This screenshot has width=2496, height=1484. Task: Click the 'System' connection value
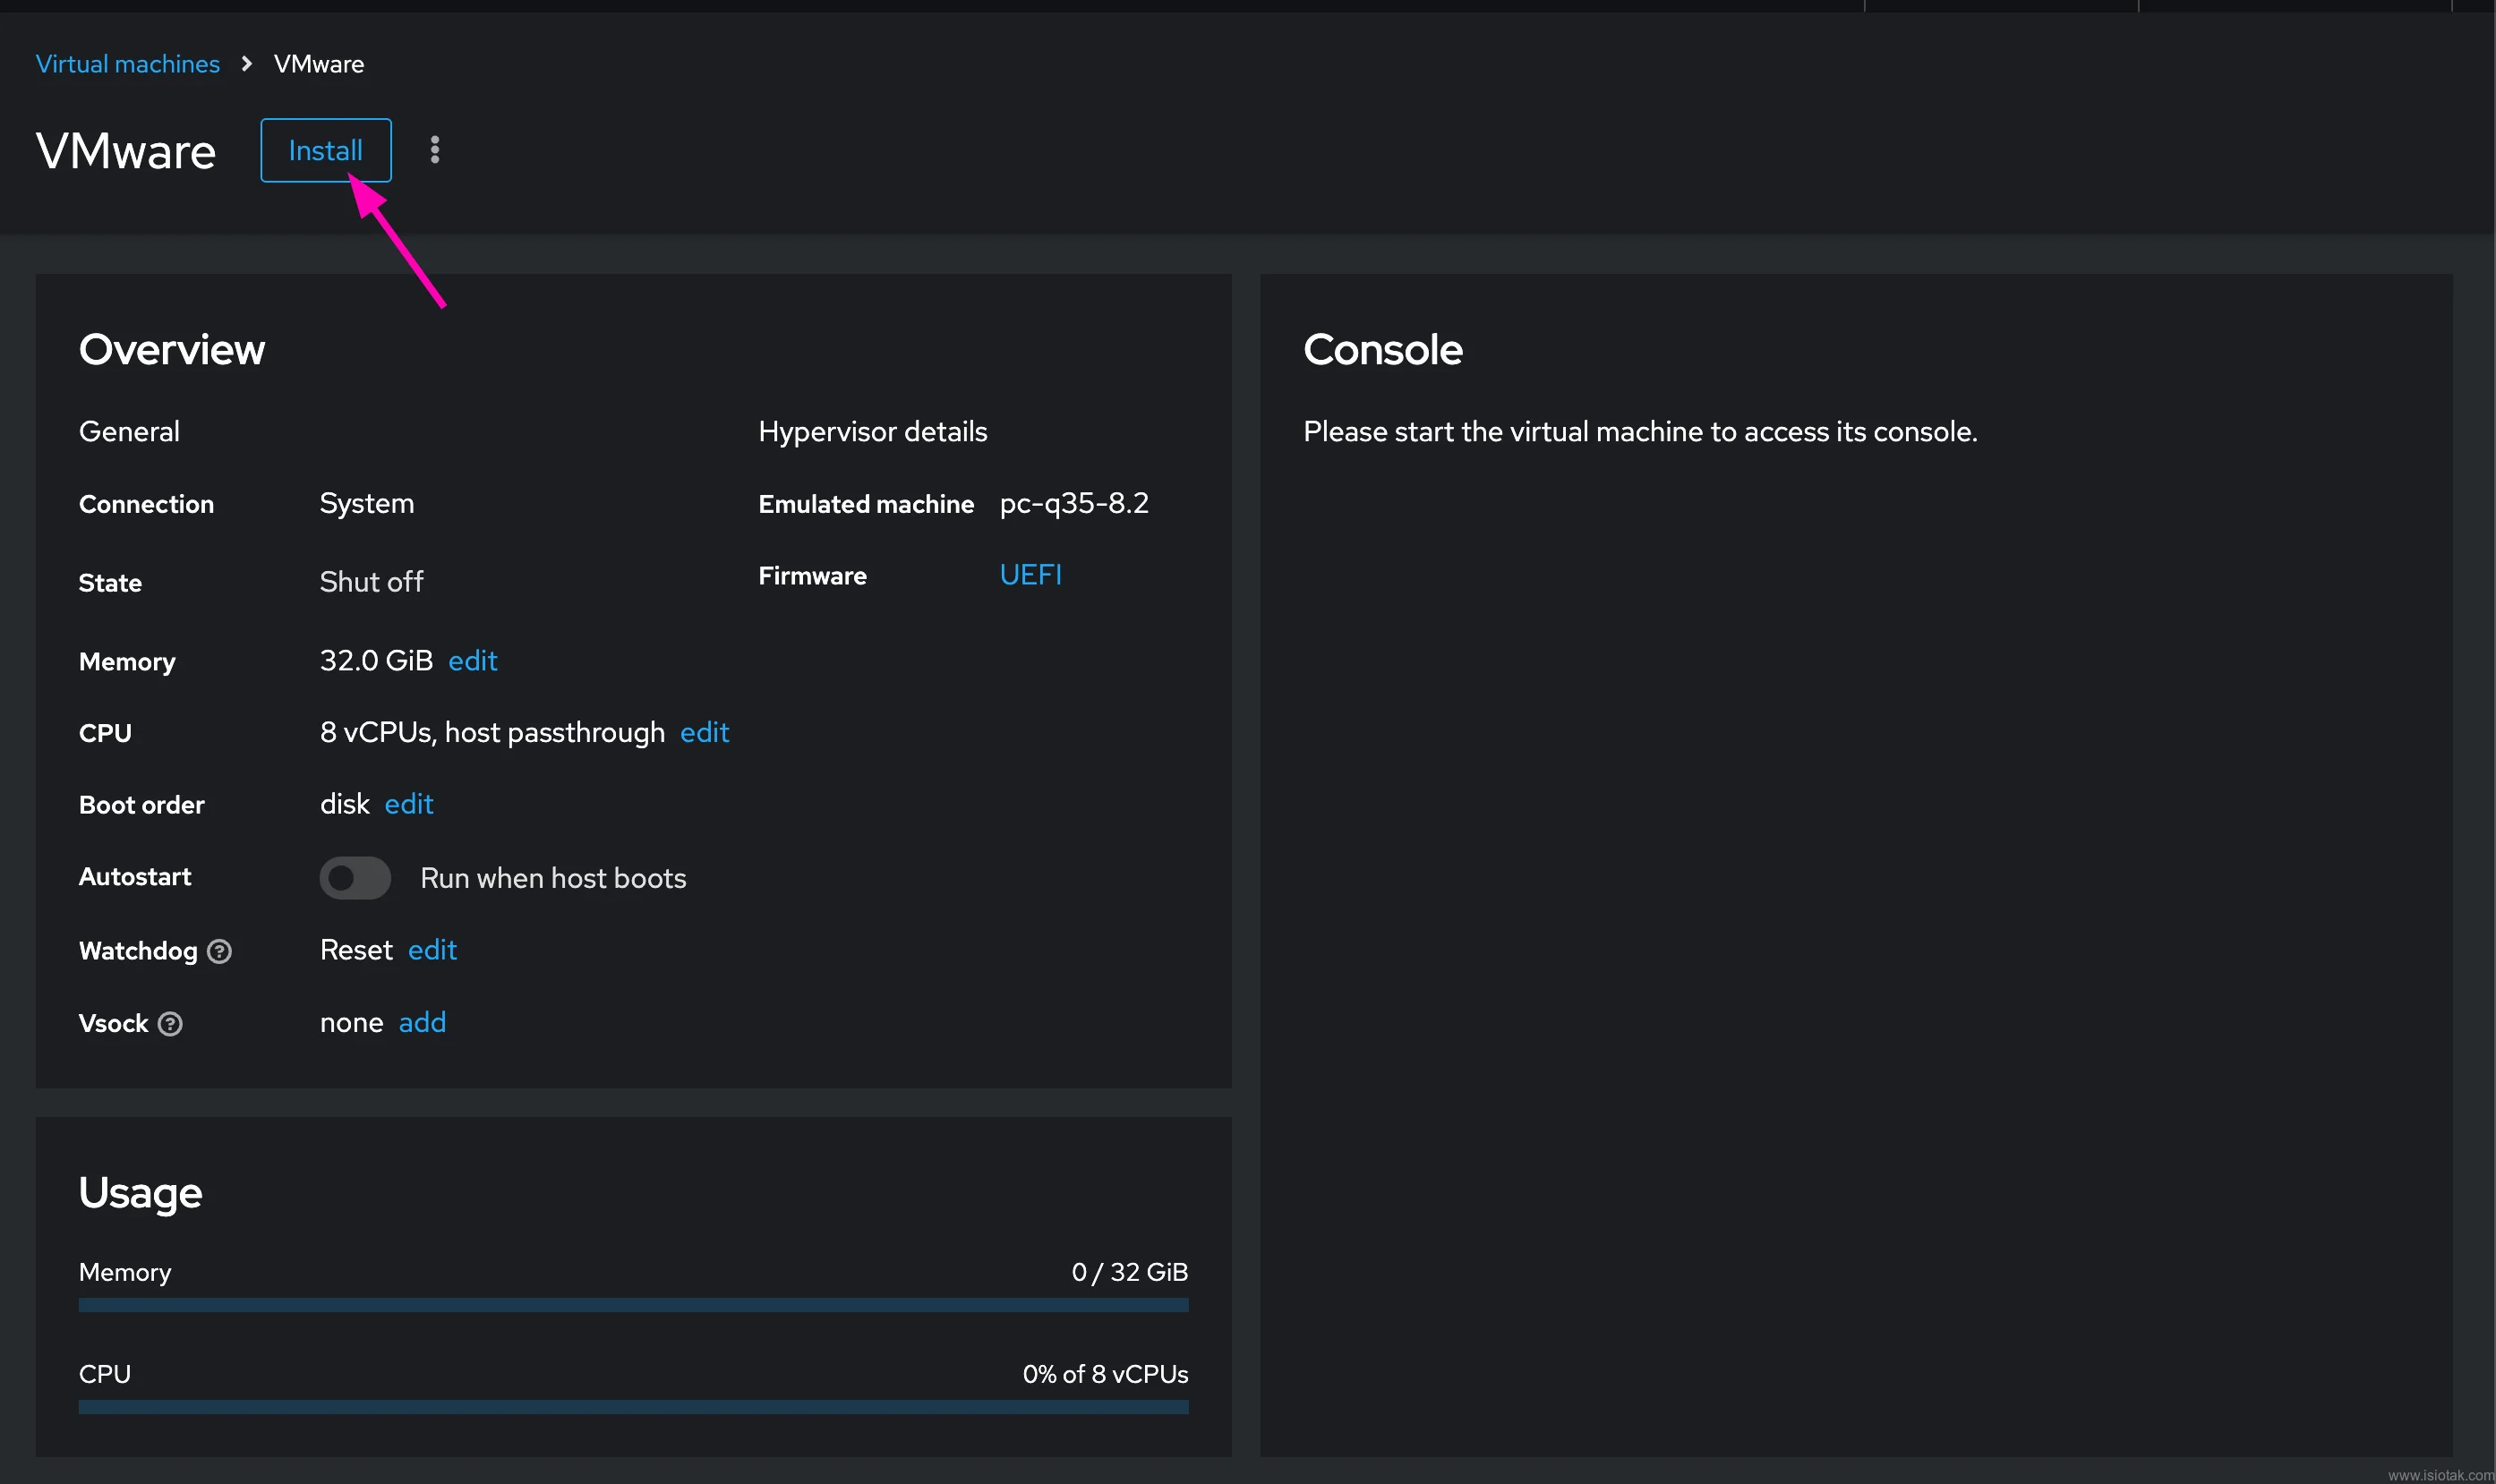point(367,503)
